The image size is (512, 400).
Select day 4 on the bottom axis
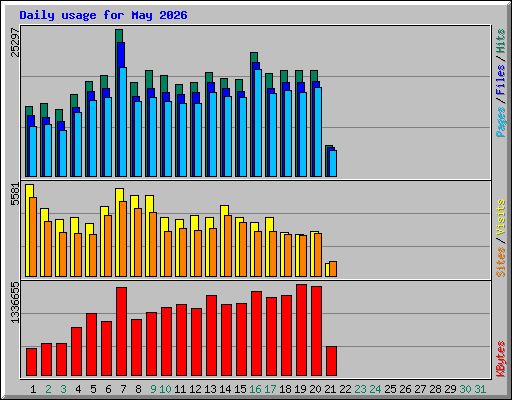click(x=78, y=389)
